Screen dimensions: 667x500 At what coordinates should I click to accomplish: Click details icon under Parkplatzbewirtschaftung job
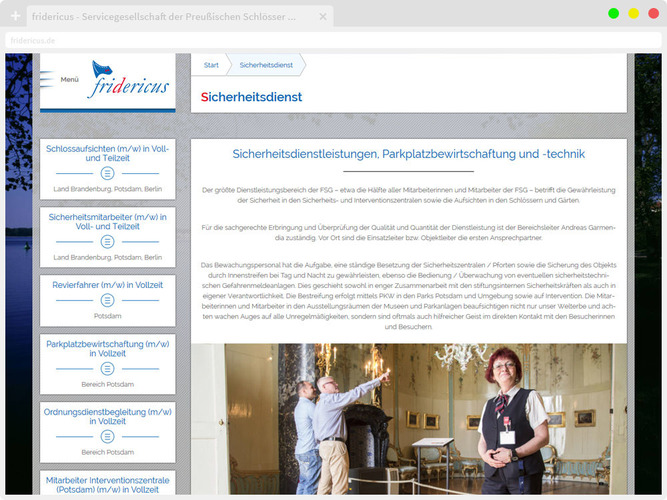pos(107,369)
